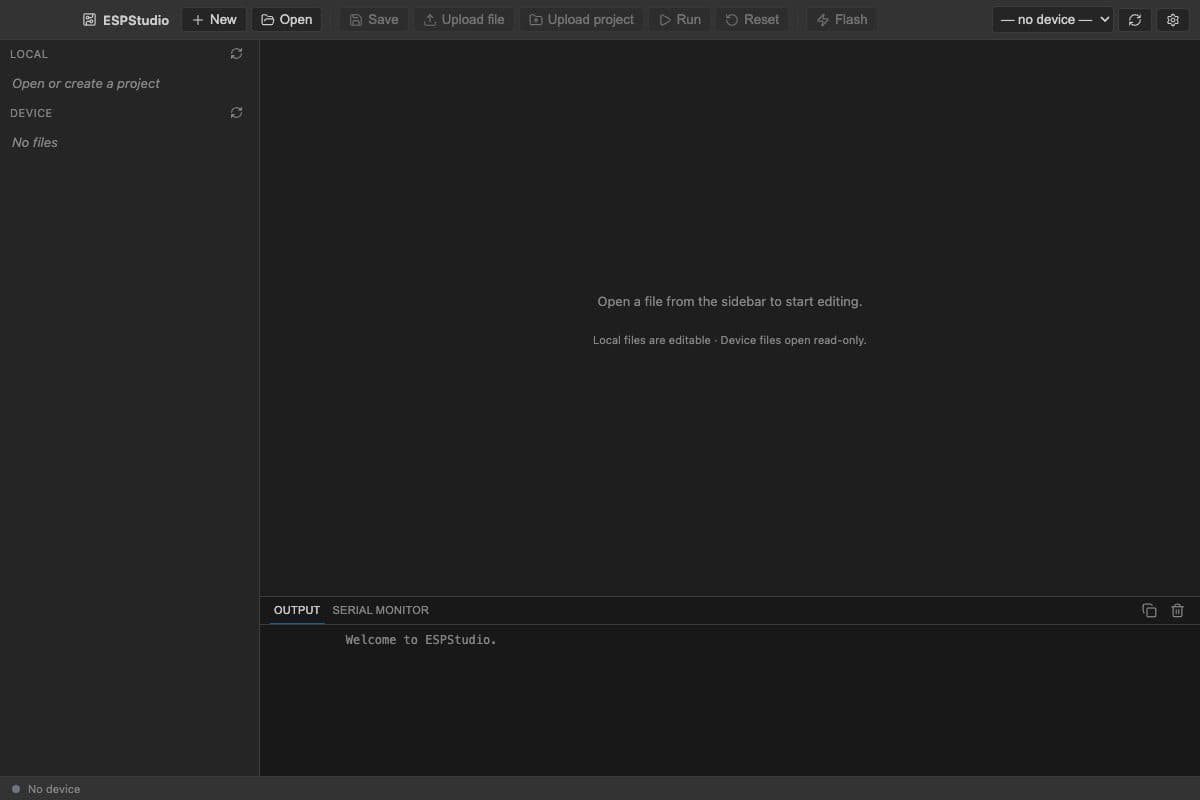Click 'Open or create a project' text
Image resolution: width=1200 pixels, height=800 pixels.
pos(86,84)
